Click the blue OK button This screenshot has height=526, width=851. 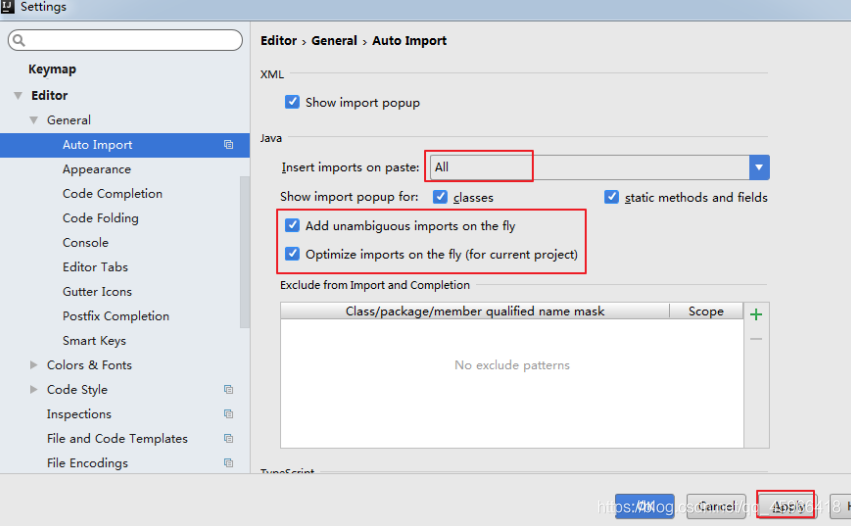[645, 506]
